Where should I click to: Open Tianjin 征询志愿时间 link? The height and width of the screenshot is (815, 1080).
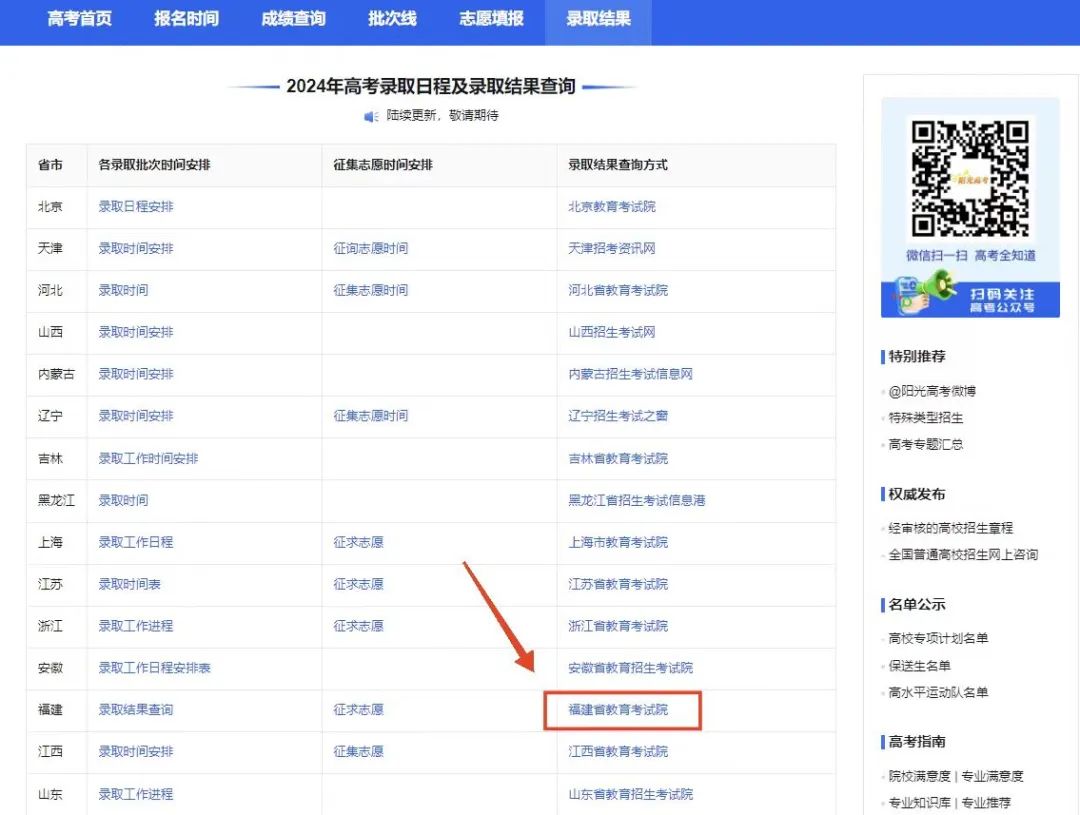pos(371,249)
